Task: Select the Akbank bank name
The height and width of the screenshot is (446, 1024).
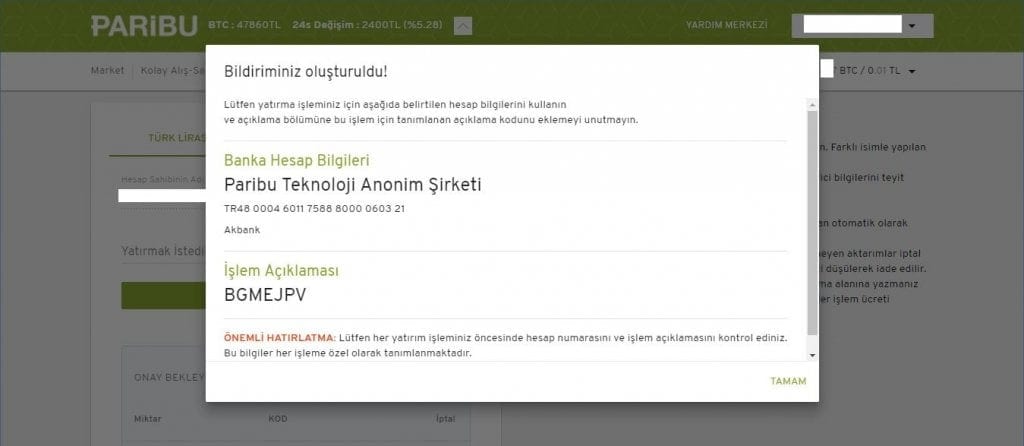Action: [242, 231]
